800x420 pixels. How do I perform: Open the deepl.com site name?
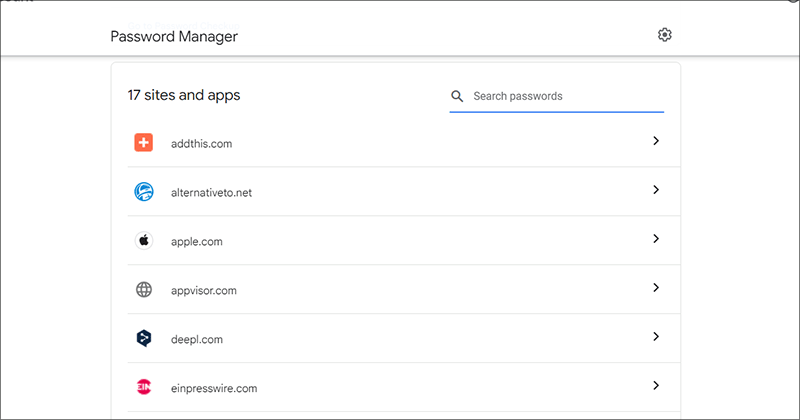(196, 339)
